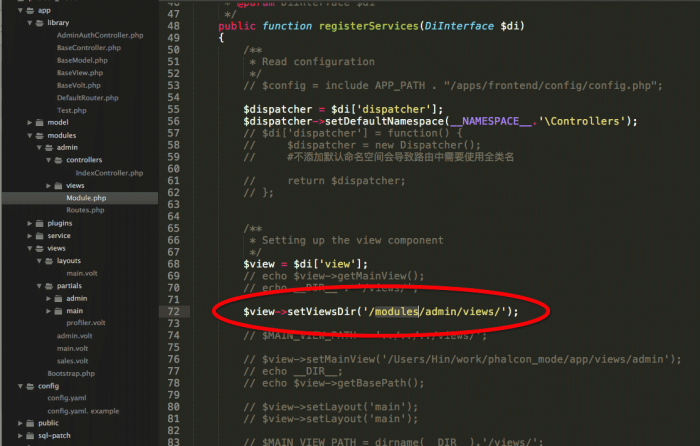
Task: Open Bootstrap.php from the sidebar
Action: [x=70, y=372]
